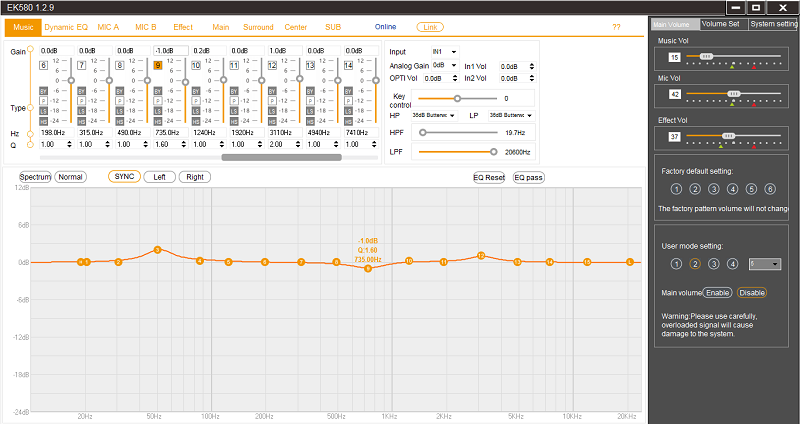This screenshot has height=424, width=800.
Task: Disable the Main volume option
Action: pyautogui.click(x=752, y=293)
